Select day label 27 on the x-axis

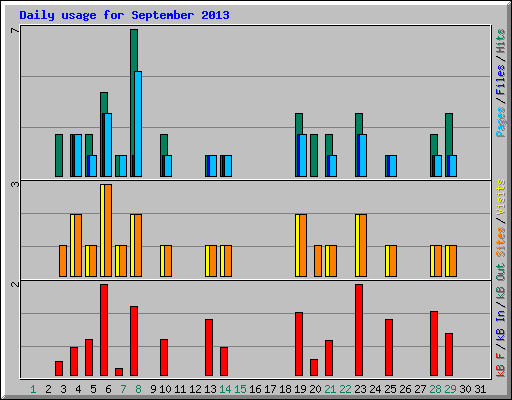tap(420, 389)
